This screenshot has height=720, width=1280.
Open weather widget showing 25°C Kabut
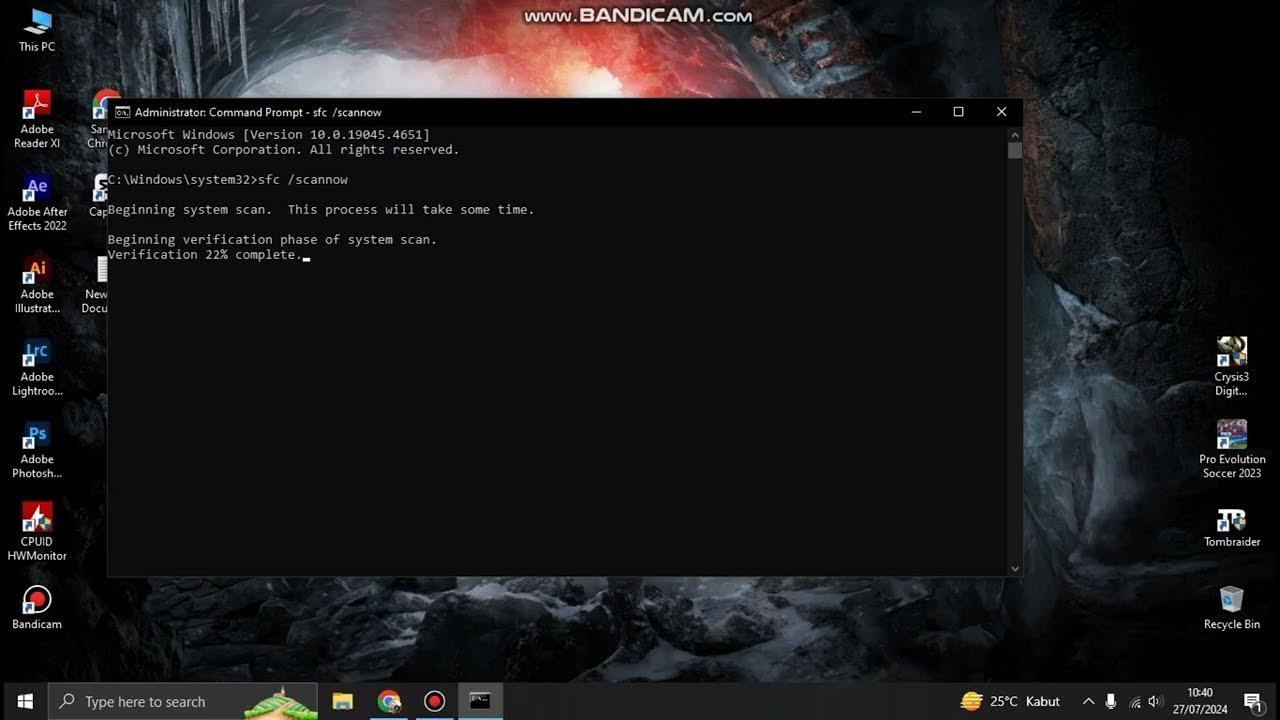(1010, 701)
